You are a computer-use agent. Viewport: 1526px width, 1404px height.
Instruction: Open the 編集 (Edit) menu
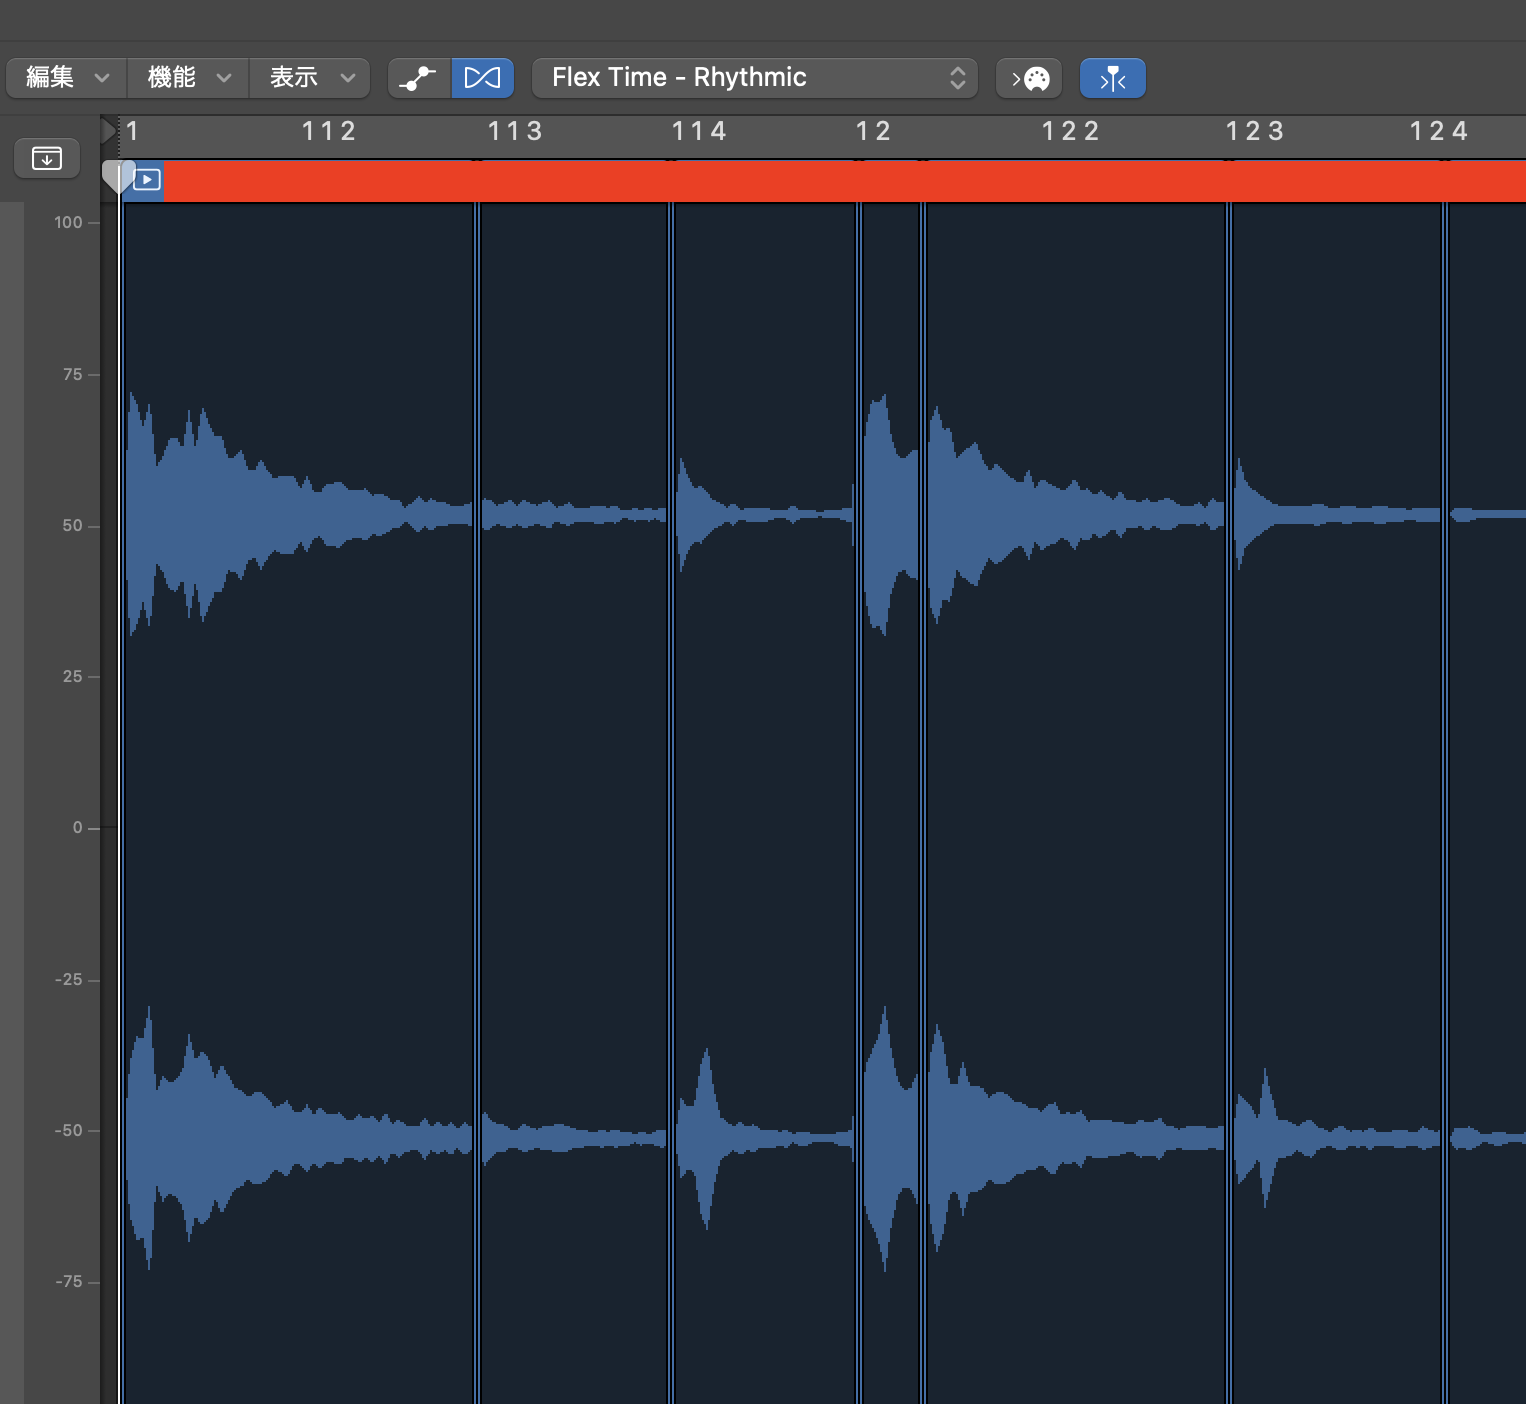[66, 78]
